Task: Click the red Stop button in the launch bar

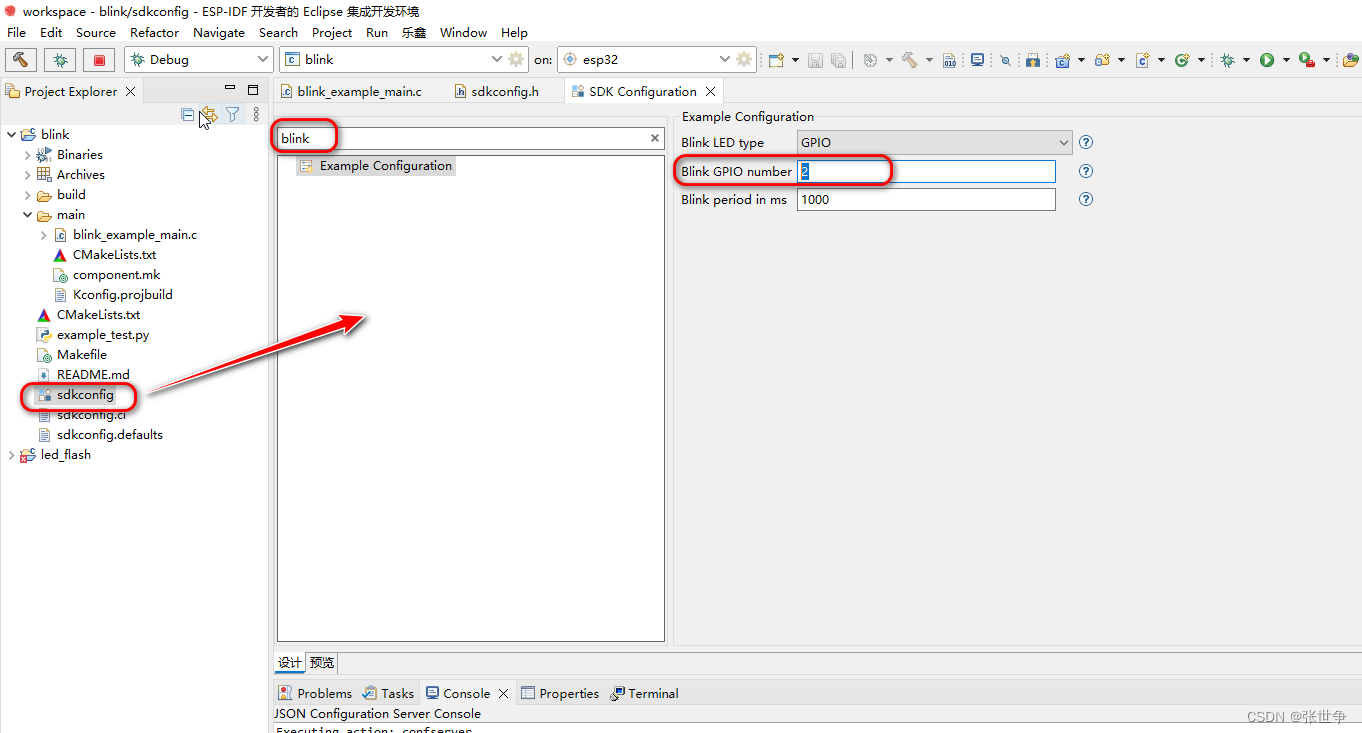Action: click(99, 60)
